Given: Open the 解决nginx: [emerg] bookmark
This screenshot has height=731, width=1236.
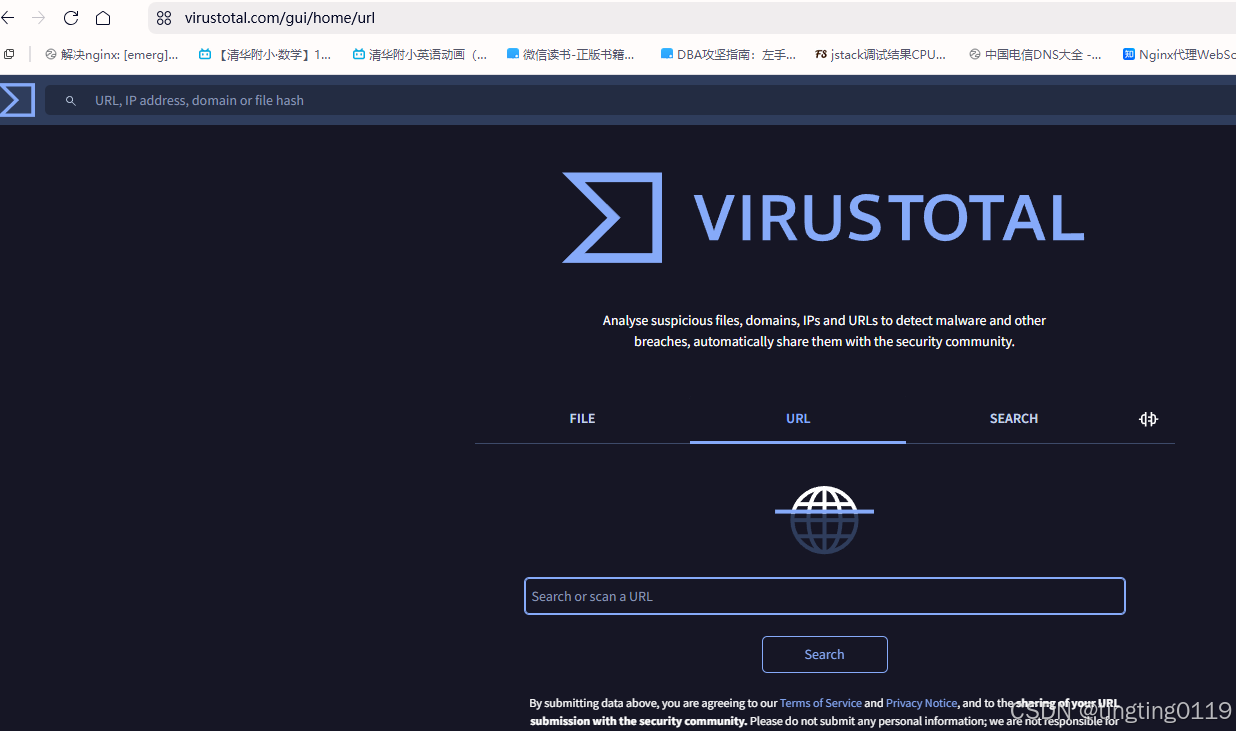Looking at the screenshot, I should (x=112, y=55).
